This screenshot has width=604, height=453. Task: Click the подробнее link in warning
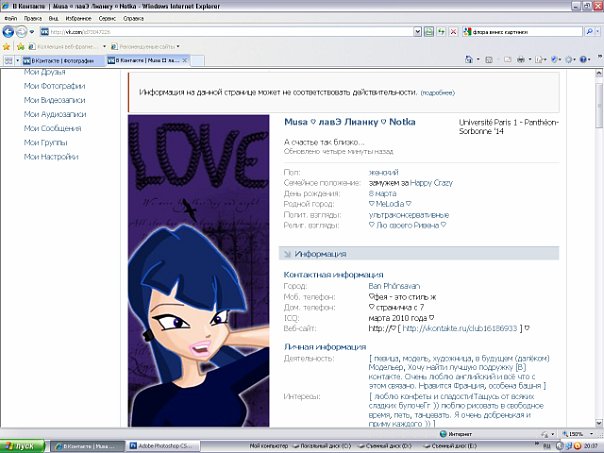point(437,92)
